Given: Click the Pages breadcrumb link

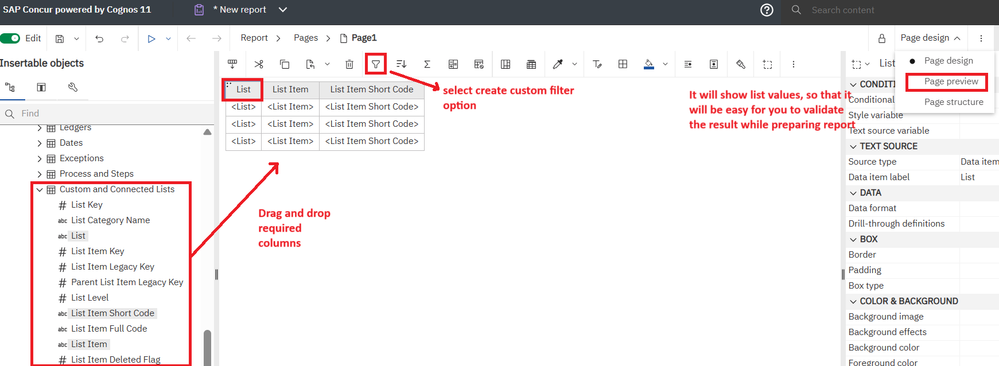Looking at the screenshot, I should click(x=305, y=38).
